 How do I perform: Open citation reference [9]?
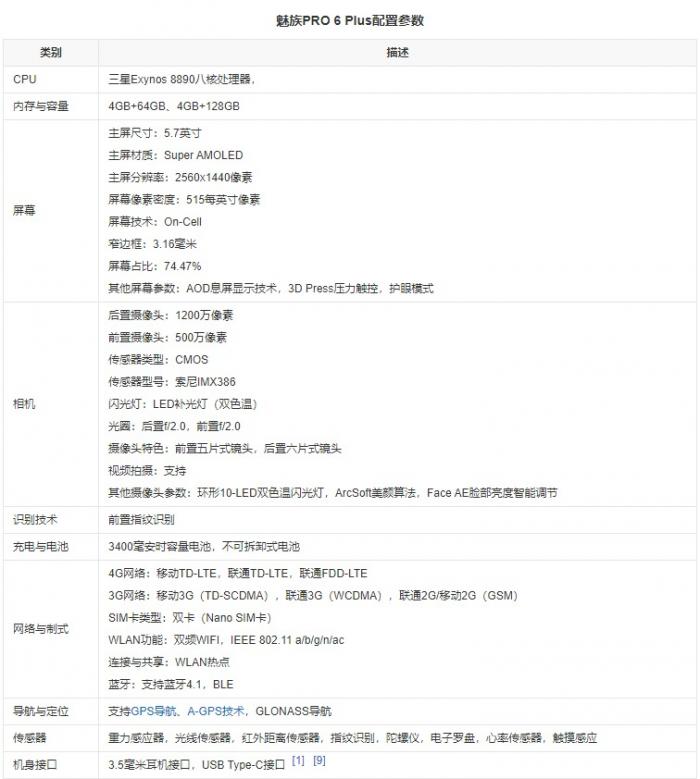pos(319,761)
